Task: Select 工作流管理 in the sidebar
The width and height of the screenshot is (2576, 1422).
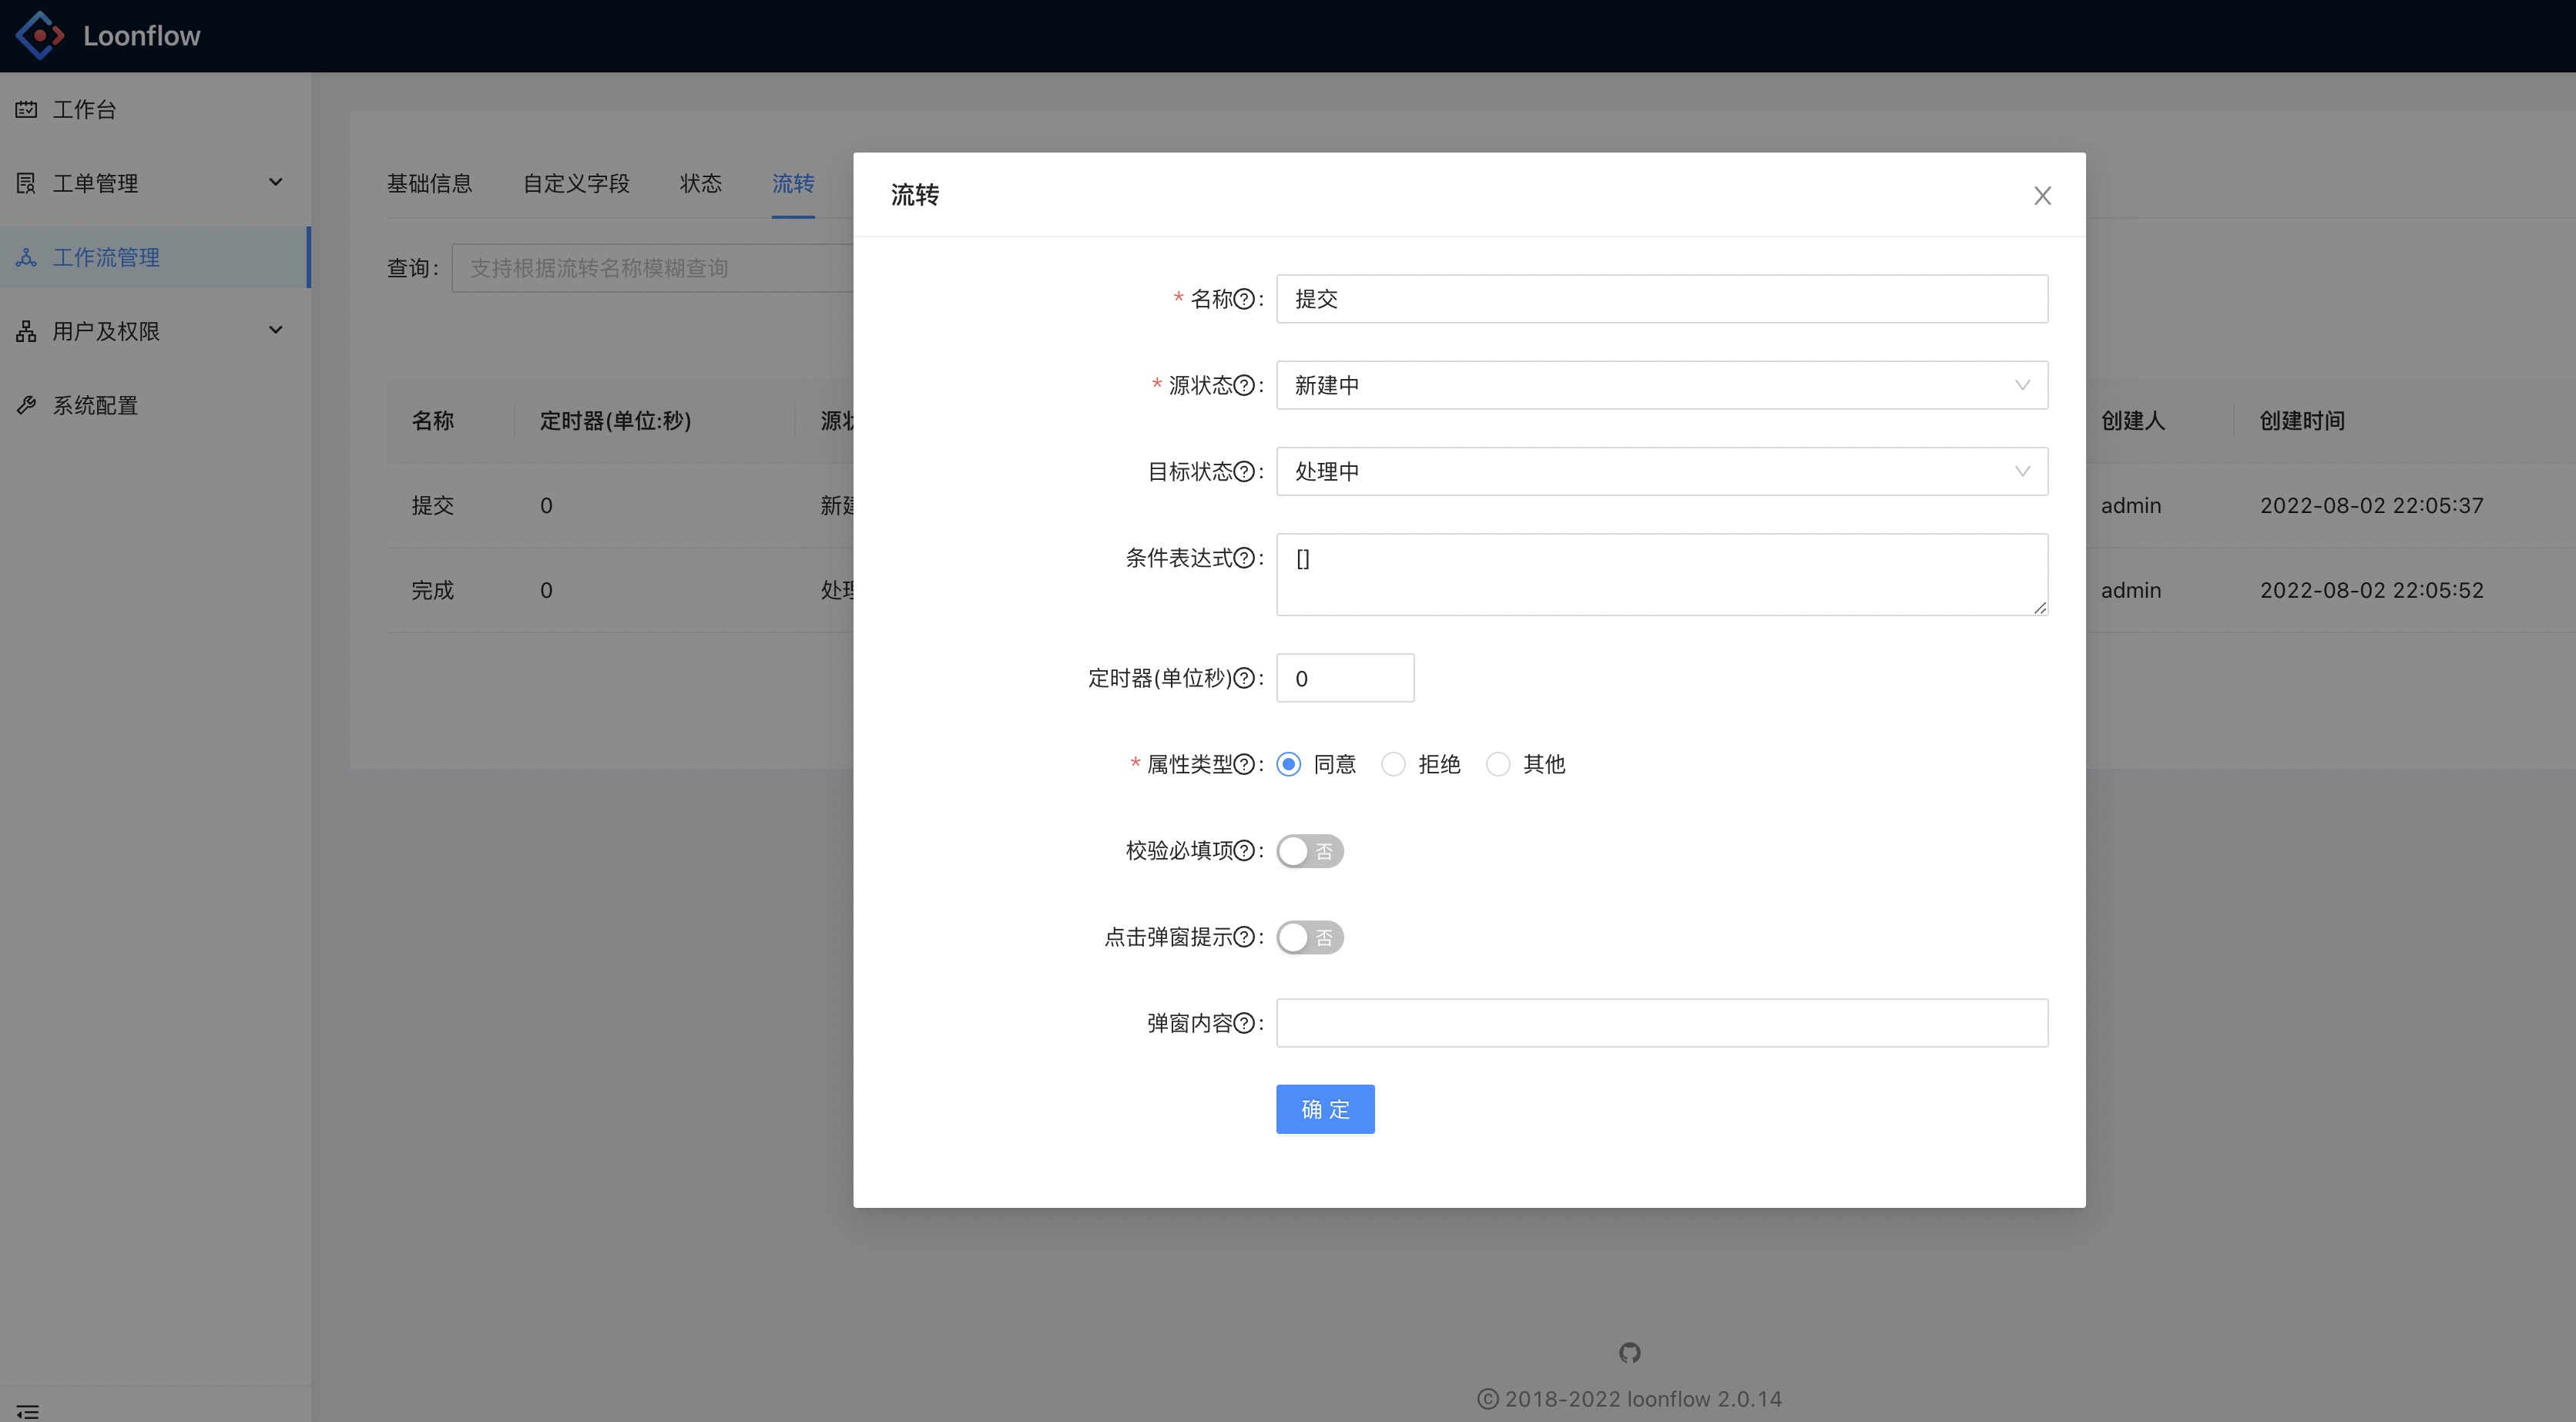Action: tap(155, 257)
